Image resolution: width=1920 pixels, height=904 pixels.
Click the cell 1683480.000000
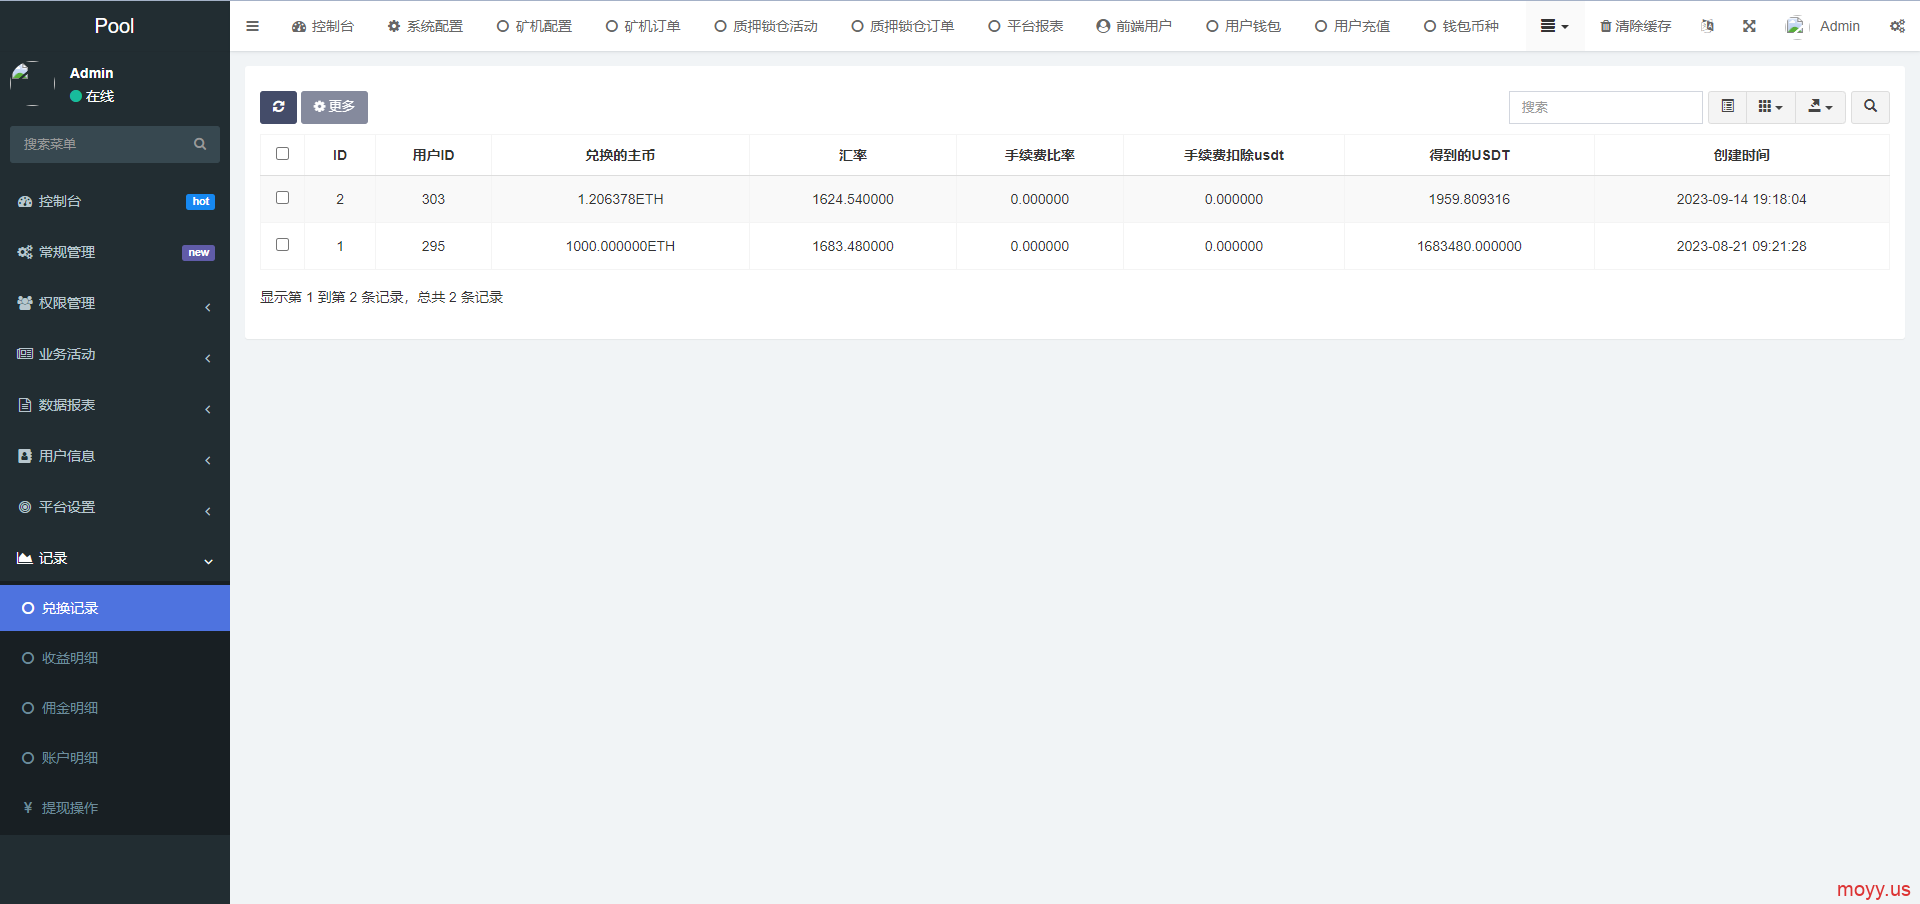[1469, 246]
